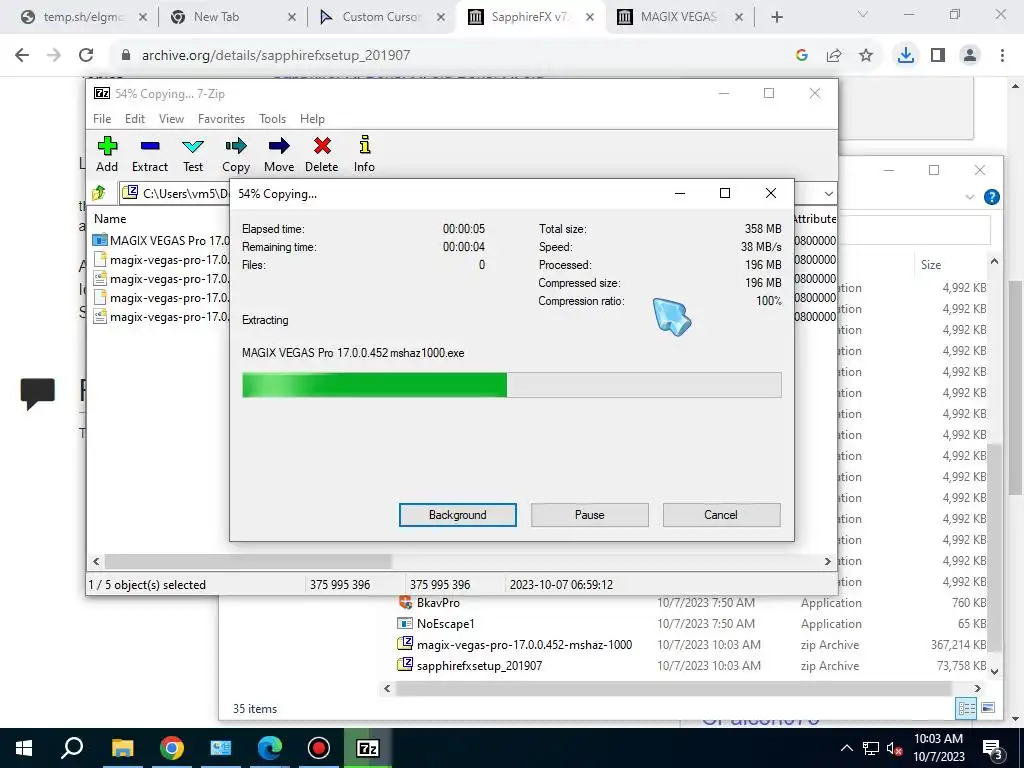Open the Chrome profile avatar

(x=970, y=56)
